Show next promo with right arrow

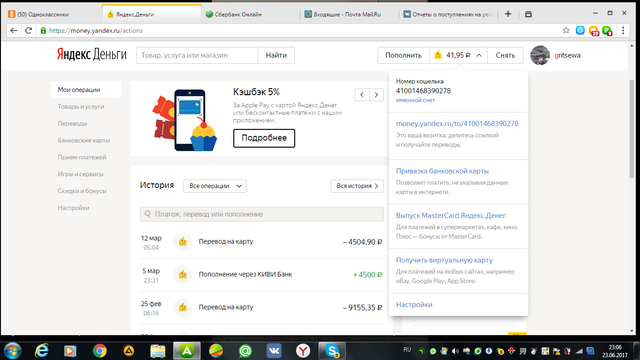point(376,95)
